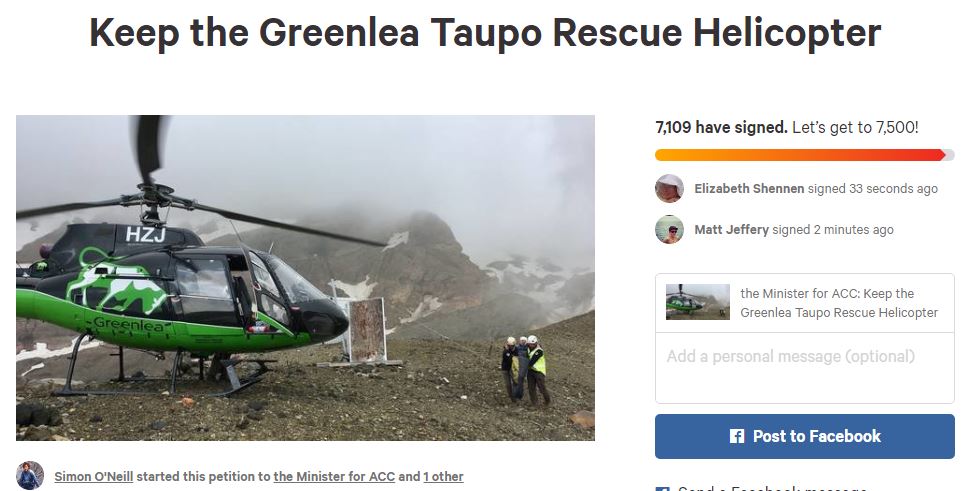Click the Matt Jeffery name text

click(x=731, y=230)
